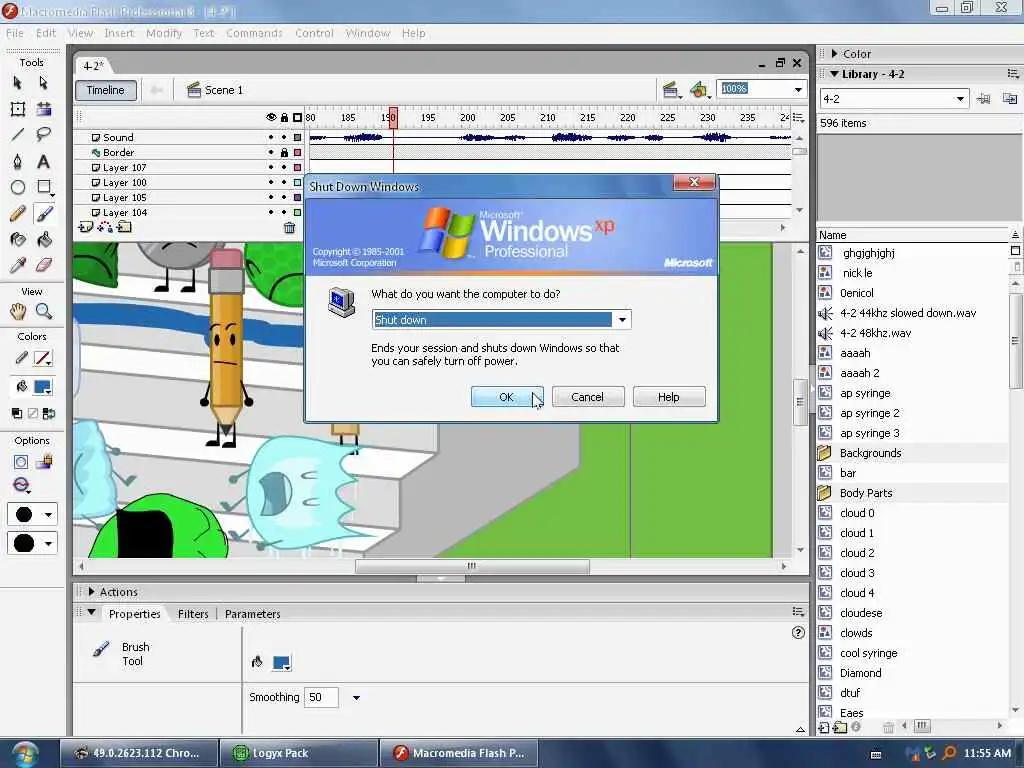Collapse the Library - 4-2 panel
This screenshot has height=768, width=1024.
834,74
